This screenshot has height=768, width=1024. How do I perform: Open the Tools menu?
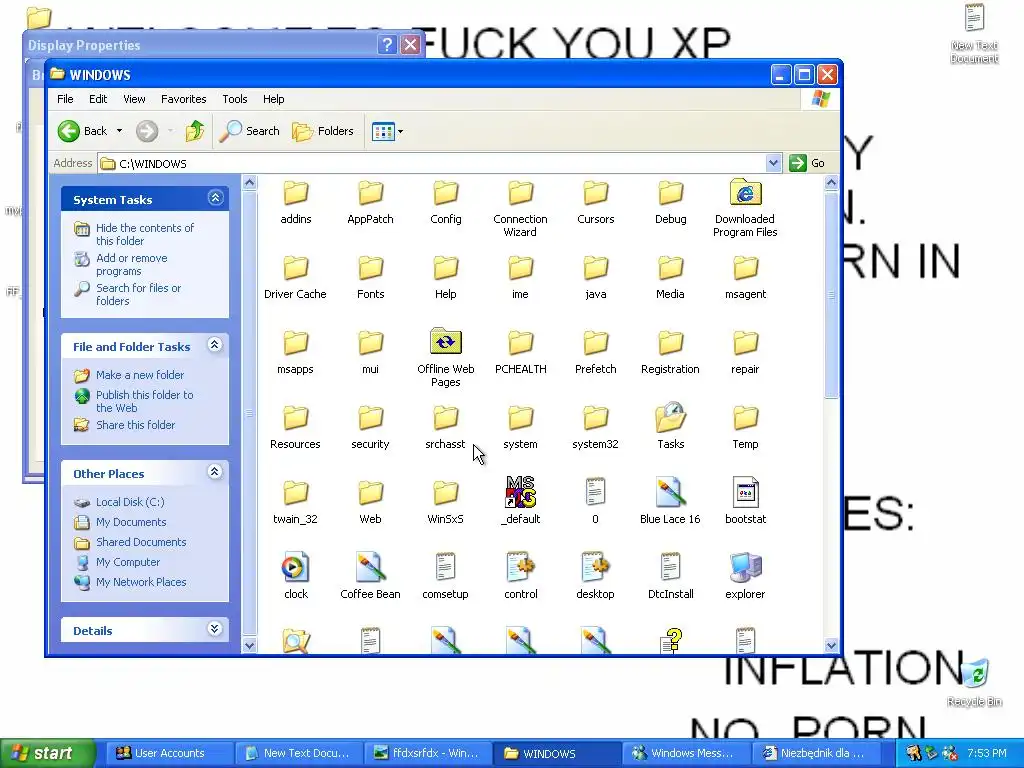coord(234,99)
